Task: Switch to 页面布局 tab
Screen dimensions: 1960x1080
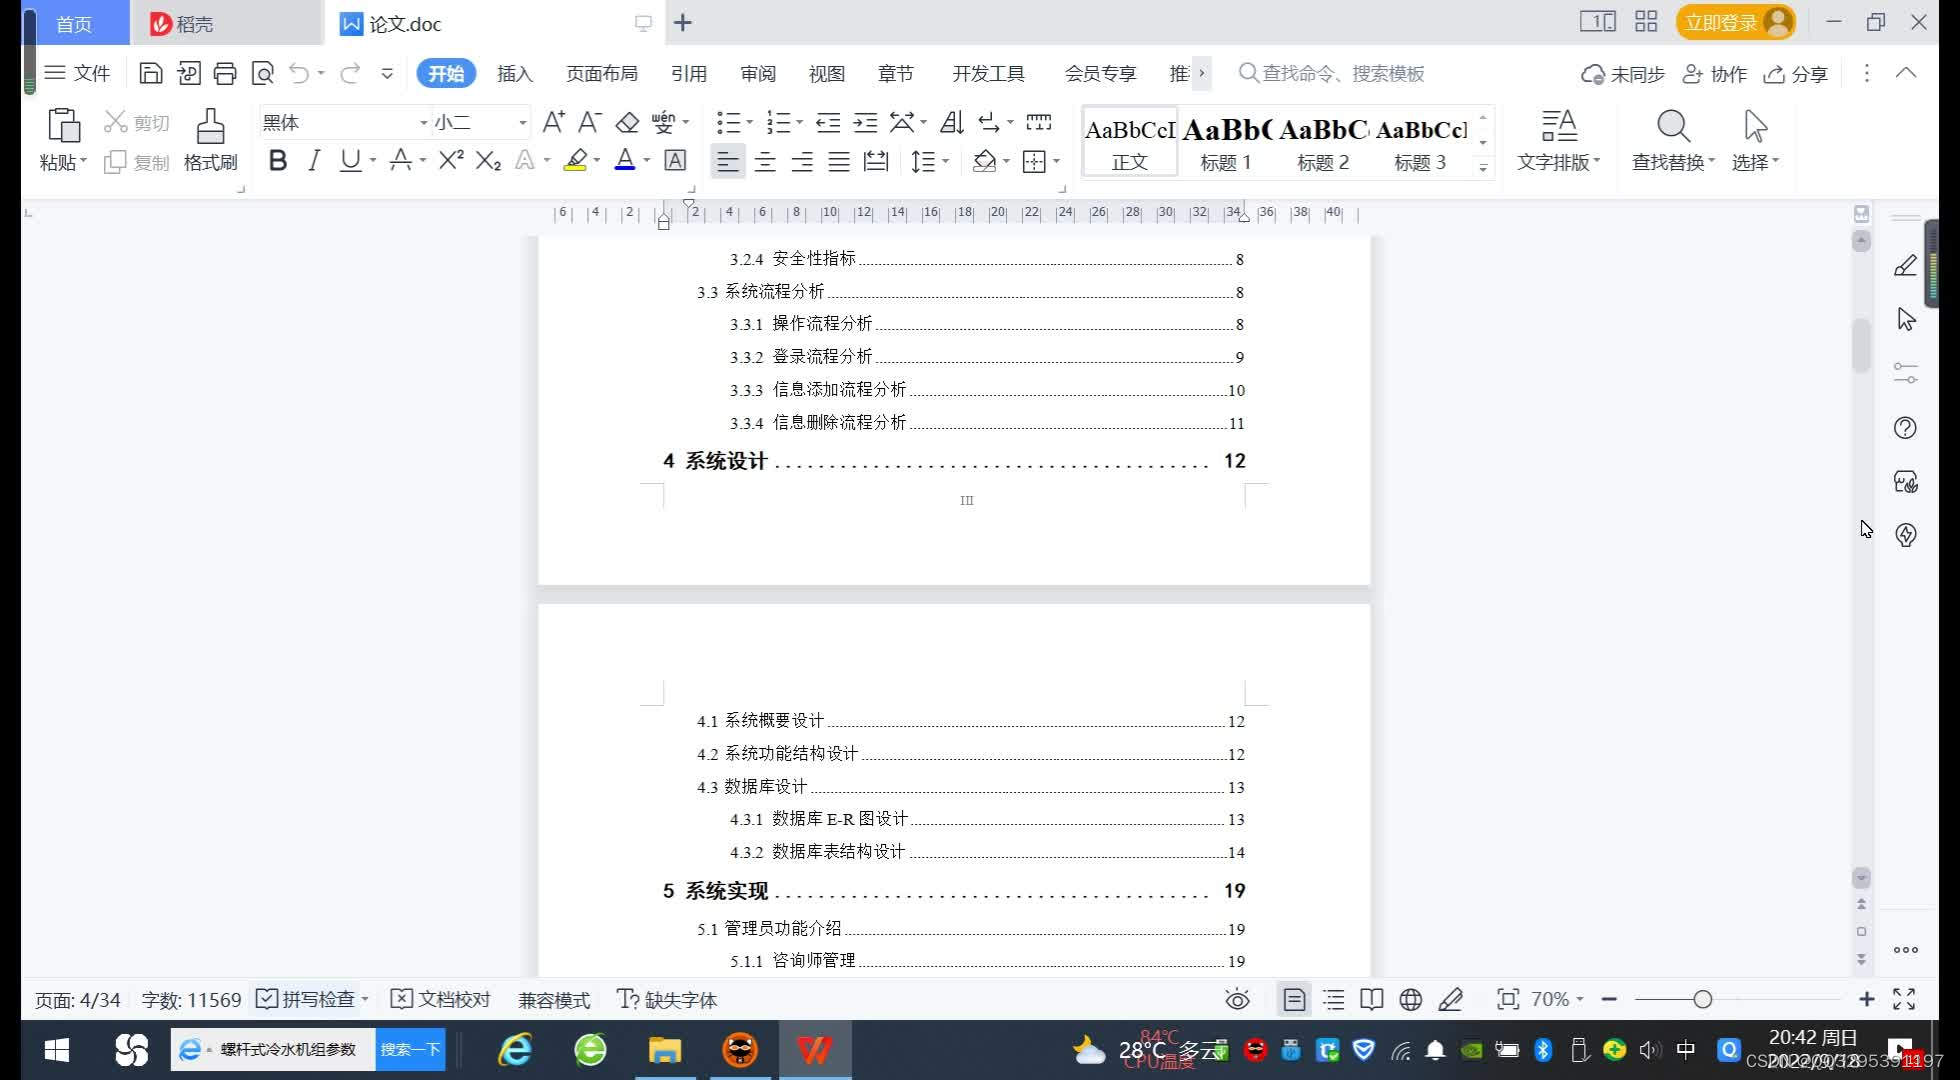Action: pos(602,73)
